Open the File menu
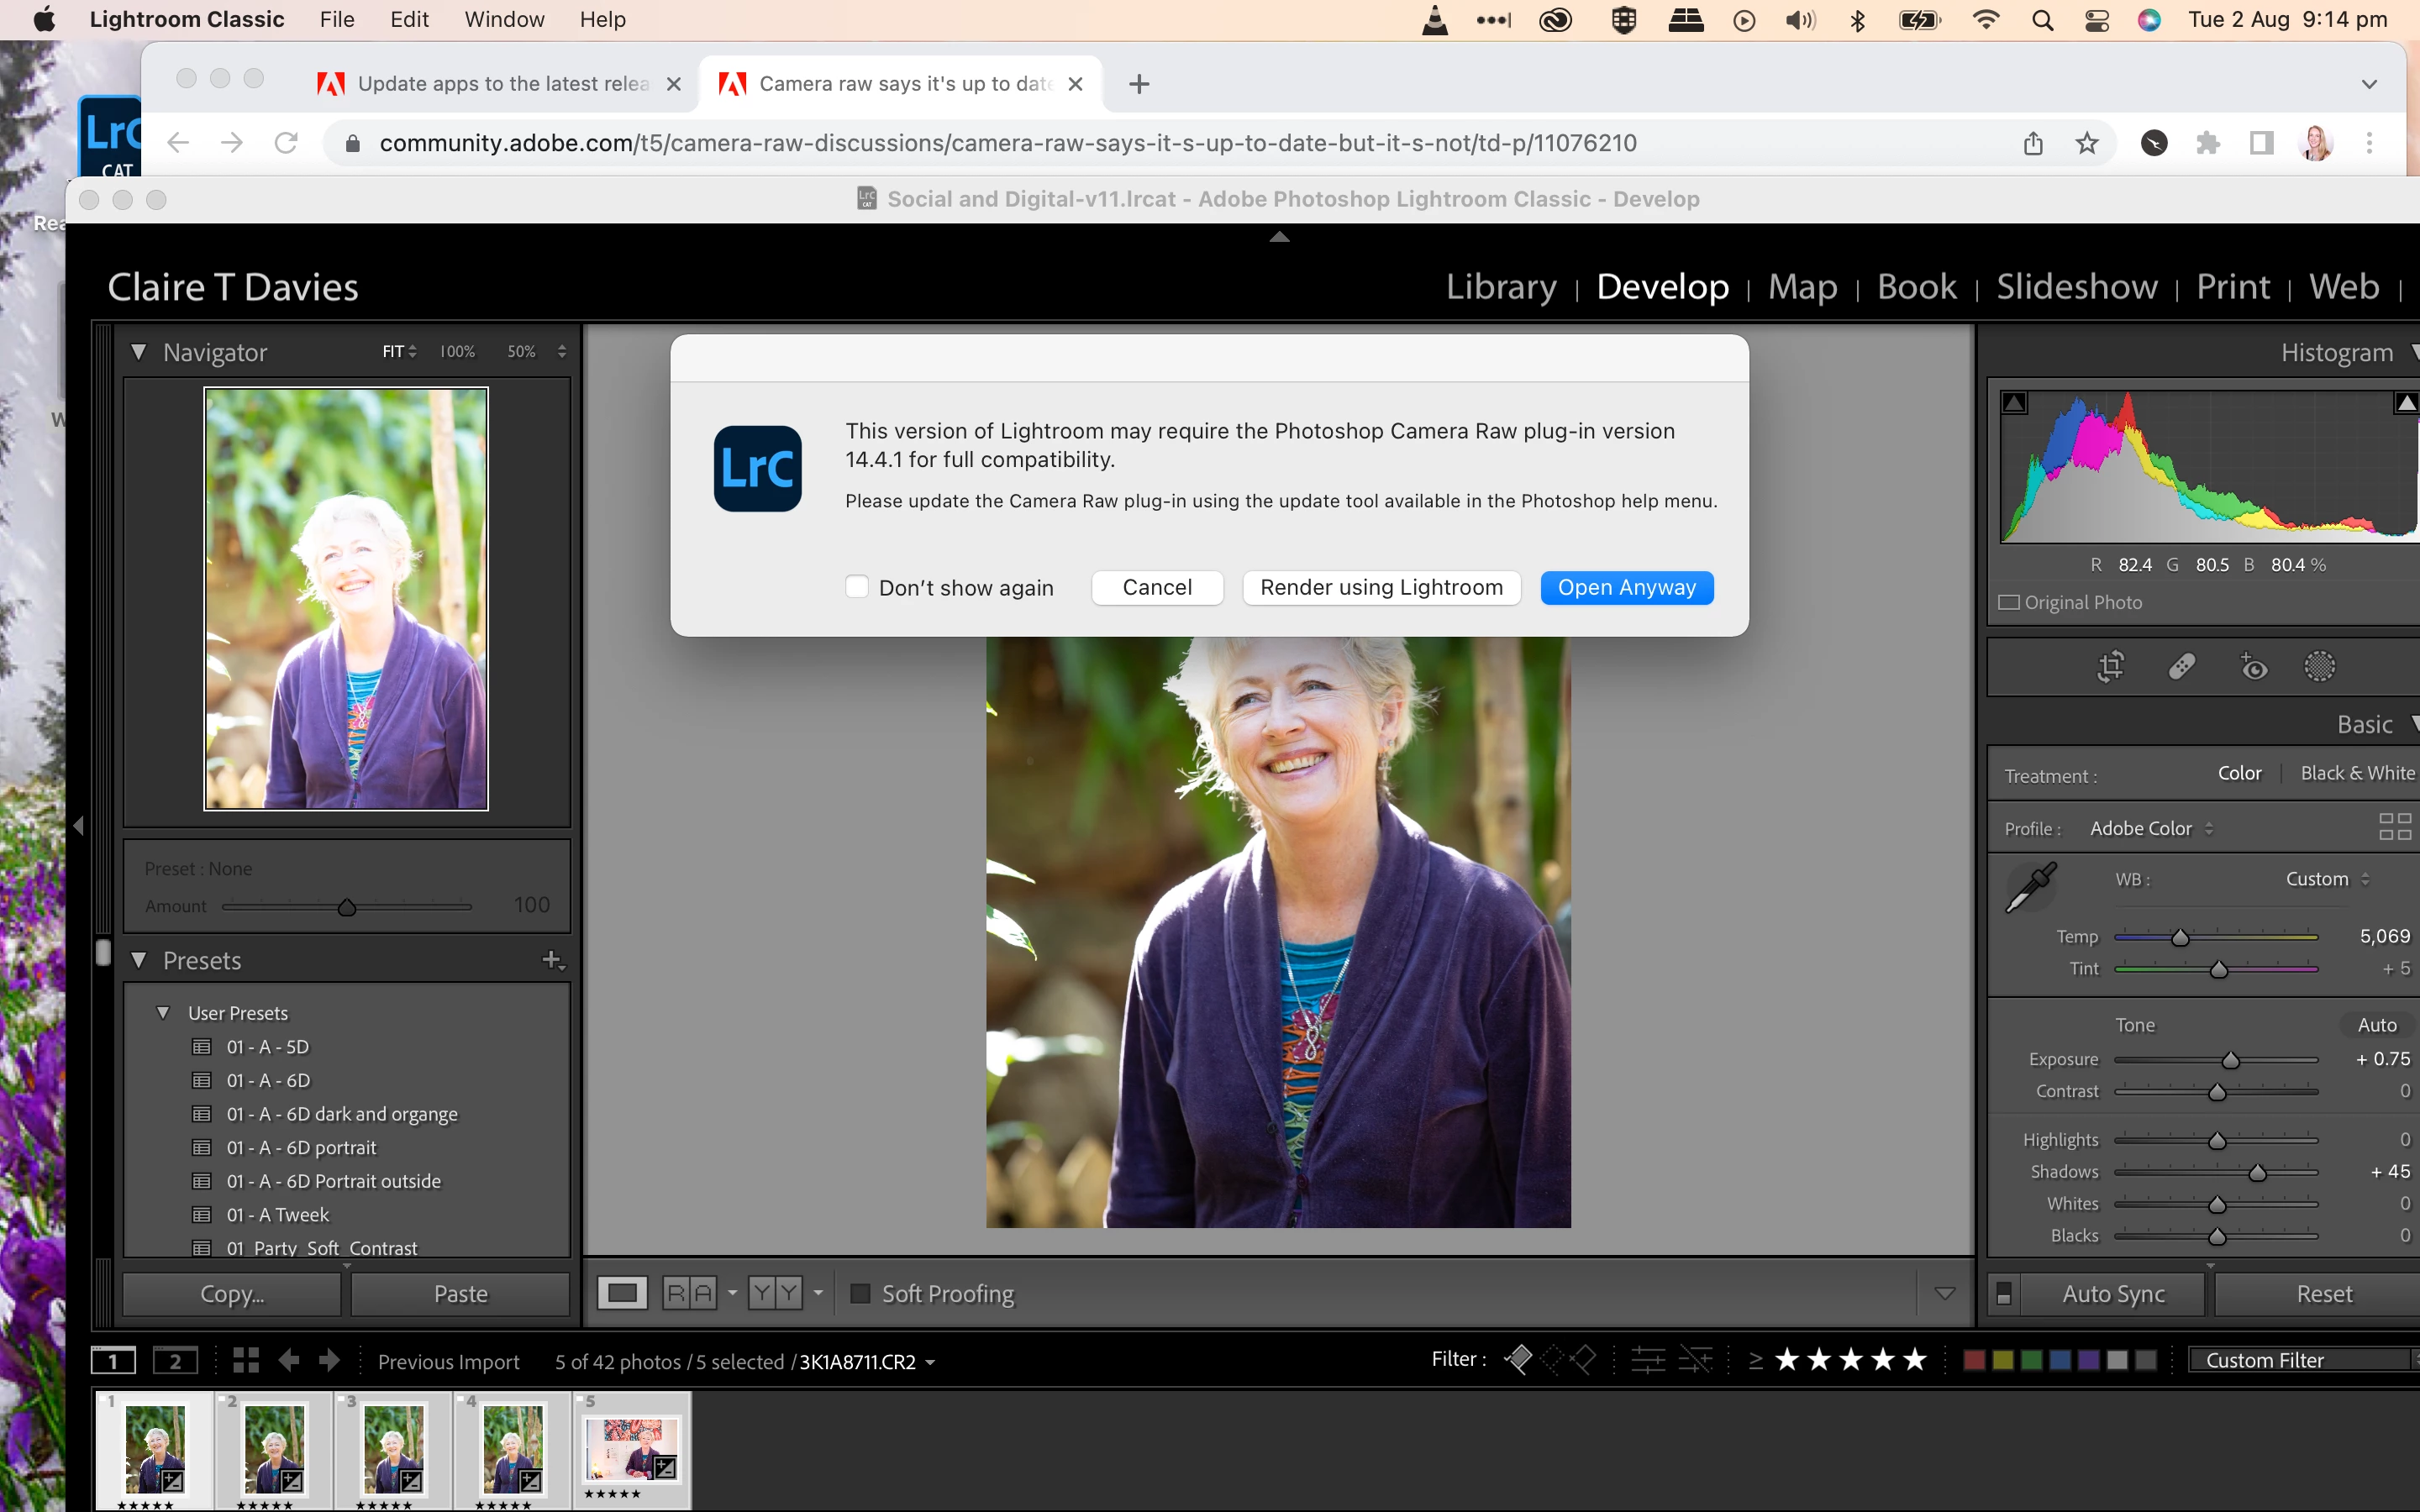The width and height of the screenshot is (2420, 1512). click(x=337, y=19)
